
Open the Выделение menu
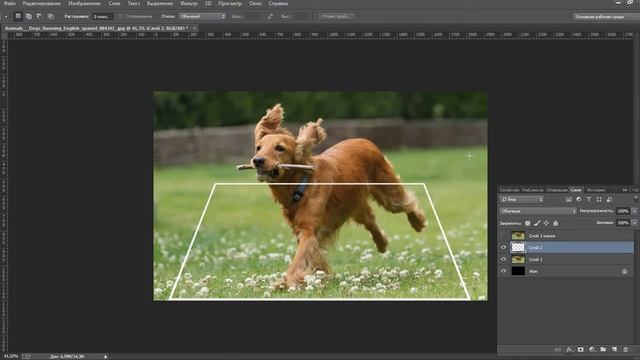point(160,3)
